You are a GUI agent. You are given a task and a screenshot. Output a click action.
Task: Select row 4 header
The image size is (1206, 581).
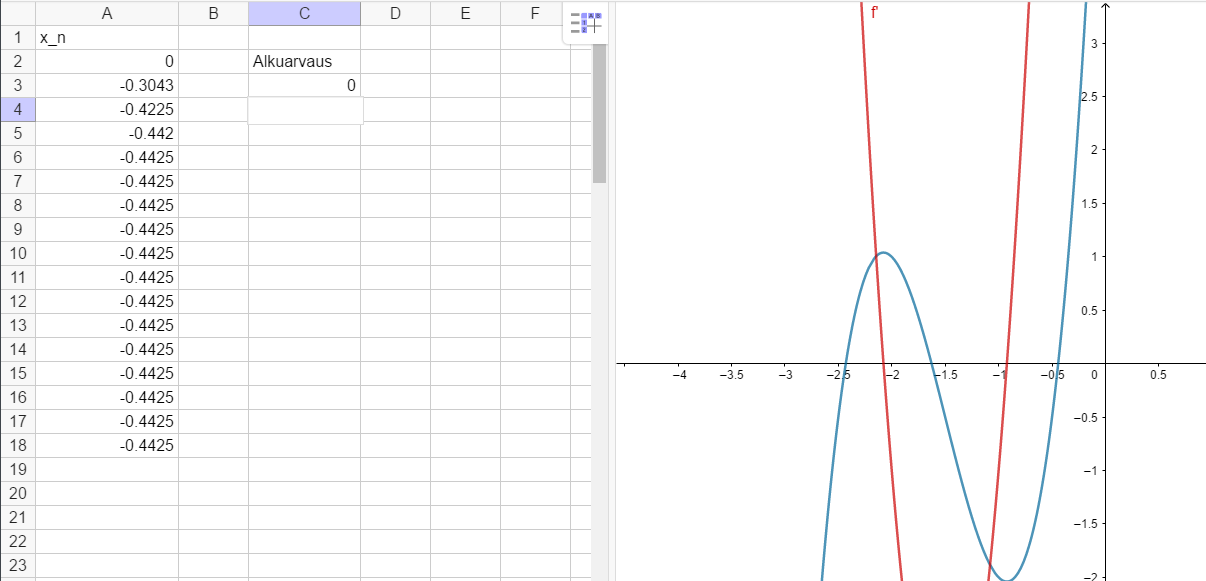[17, 109]
